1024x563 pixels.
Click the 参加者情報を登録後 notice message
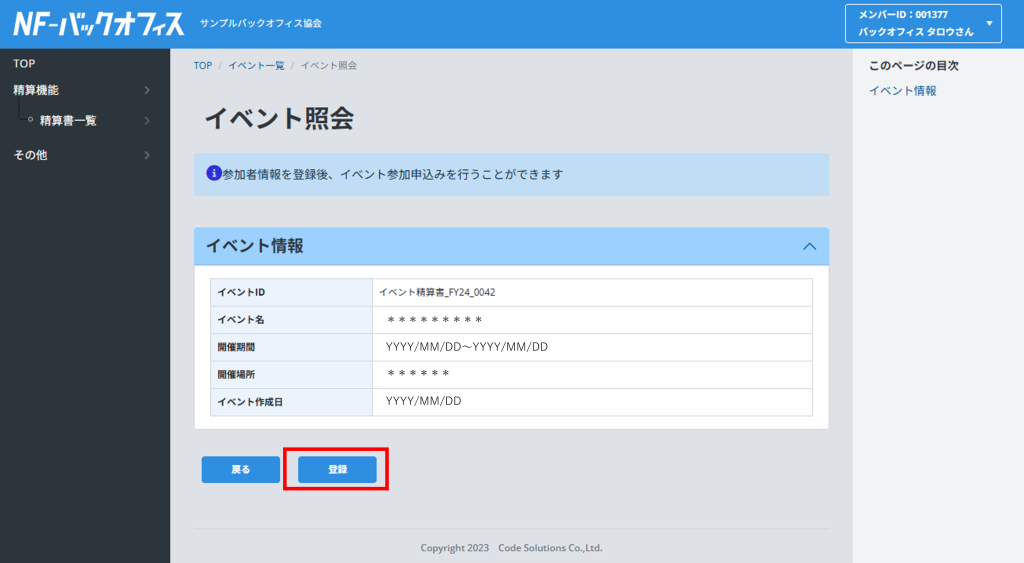392,174
